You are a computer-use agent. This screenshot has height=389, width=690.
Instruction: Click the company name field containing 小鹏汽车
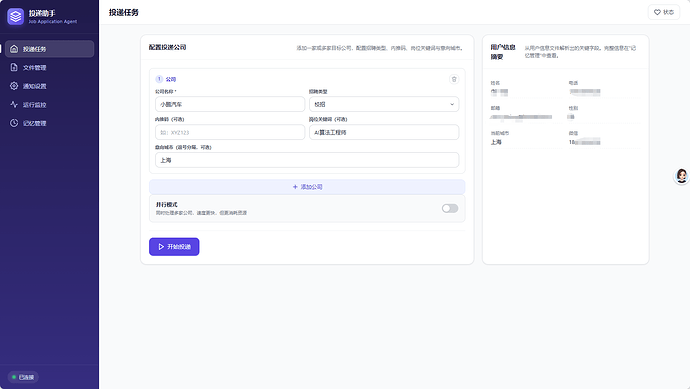click(230, 104)
